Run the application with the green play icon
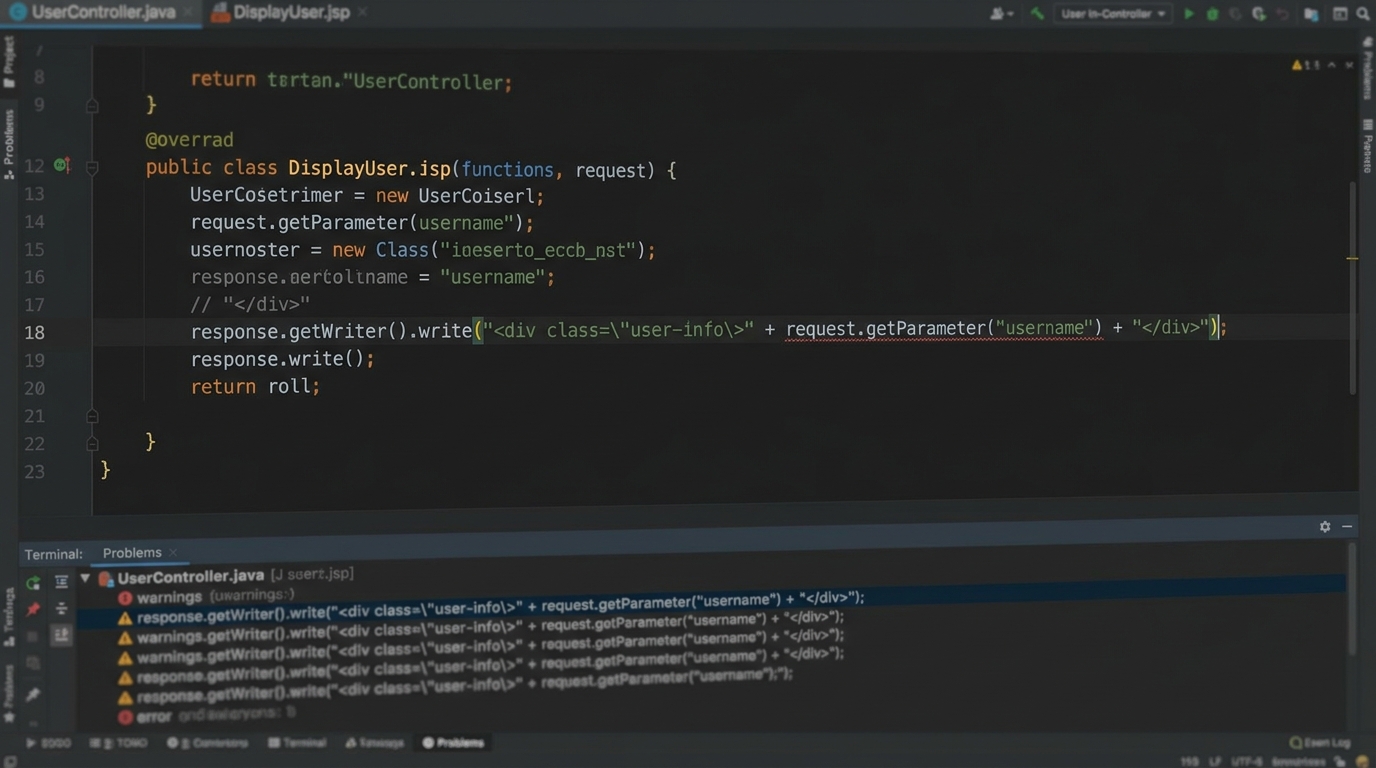 pos(1189,14)
